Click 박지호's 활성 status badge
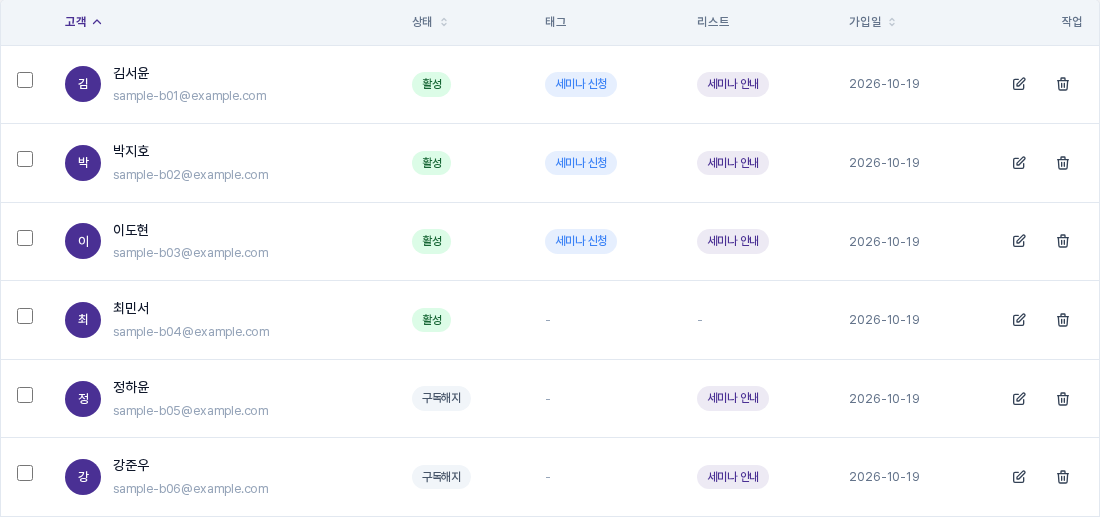The width and height of the screenshot is (1100, 517). pos(431,163)
